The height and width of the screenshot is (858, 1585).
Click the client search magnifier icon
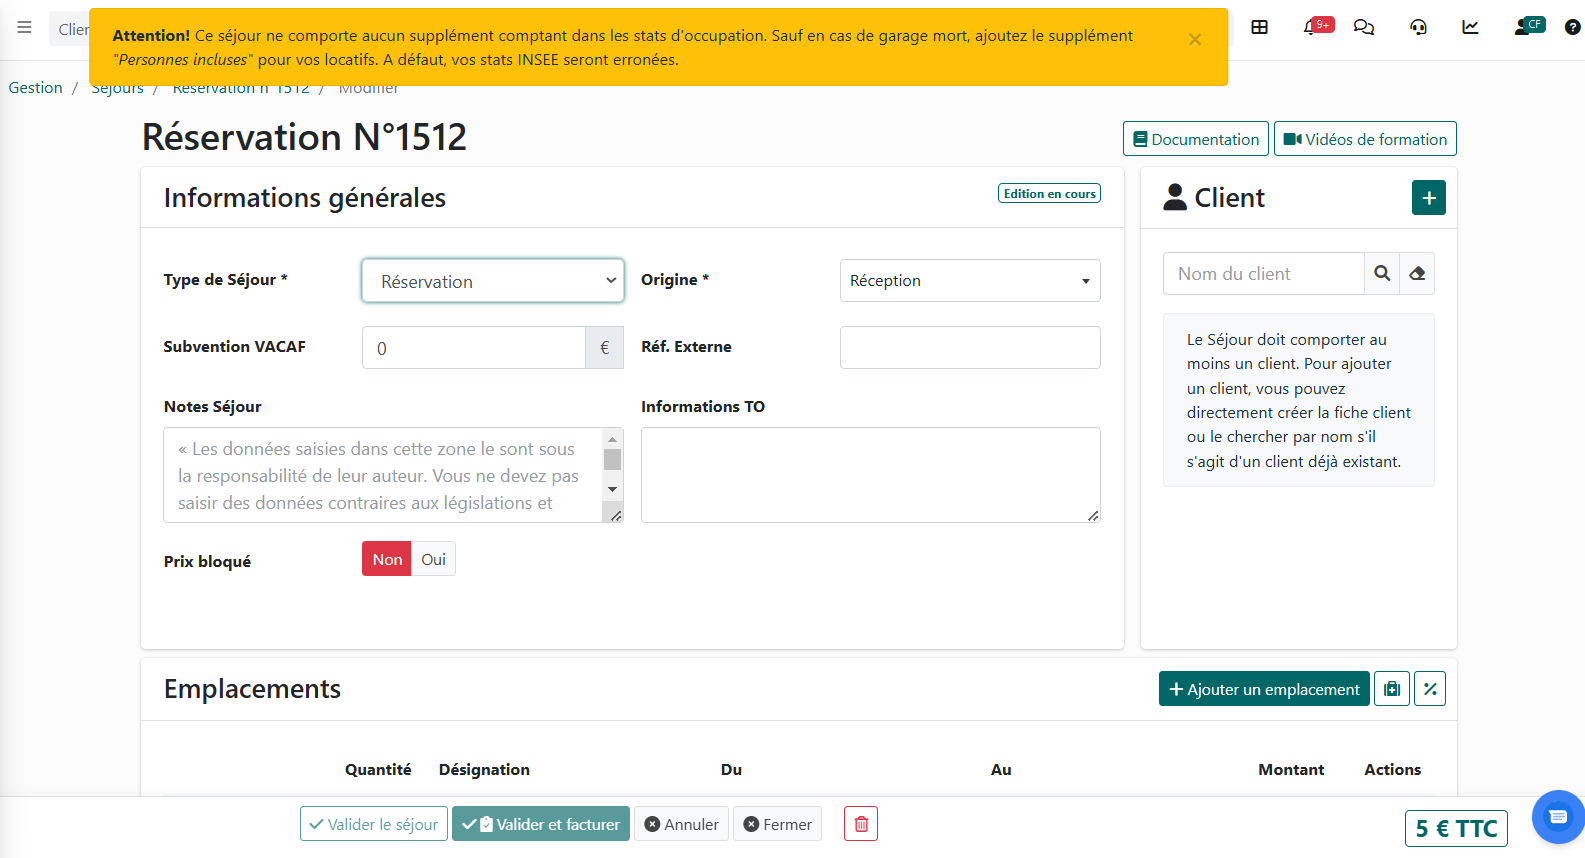tap(1382, 274)
